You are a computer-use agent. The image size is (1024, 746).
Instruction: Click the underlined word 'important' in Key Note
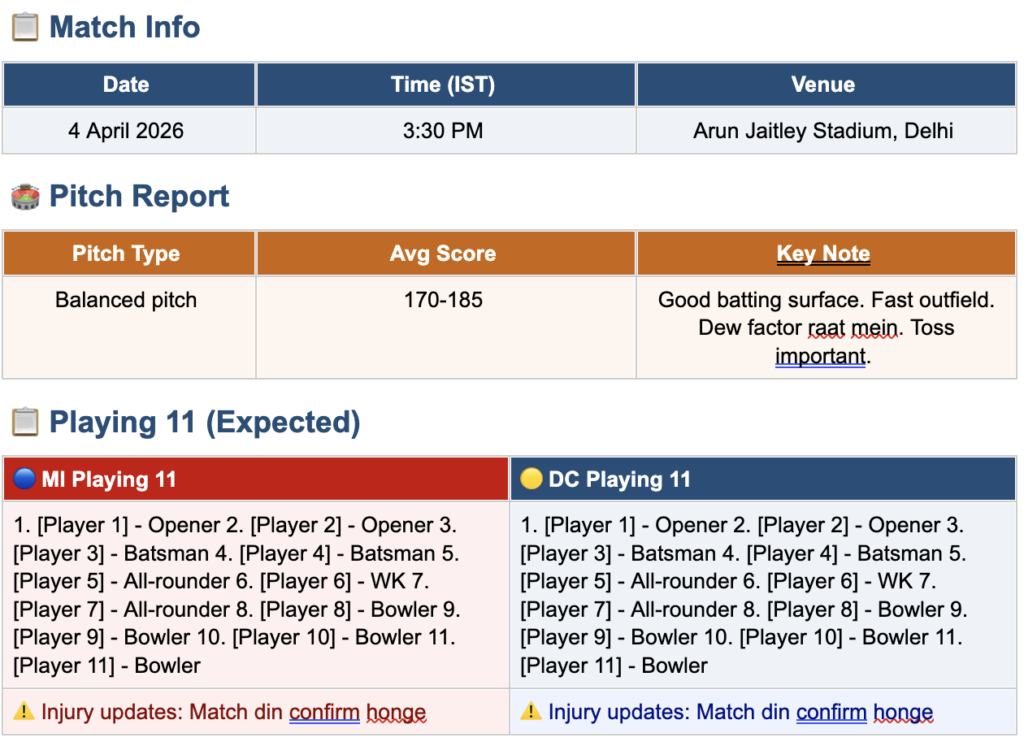tap(820, 356)
